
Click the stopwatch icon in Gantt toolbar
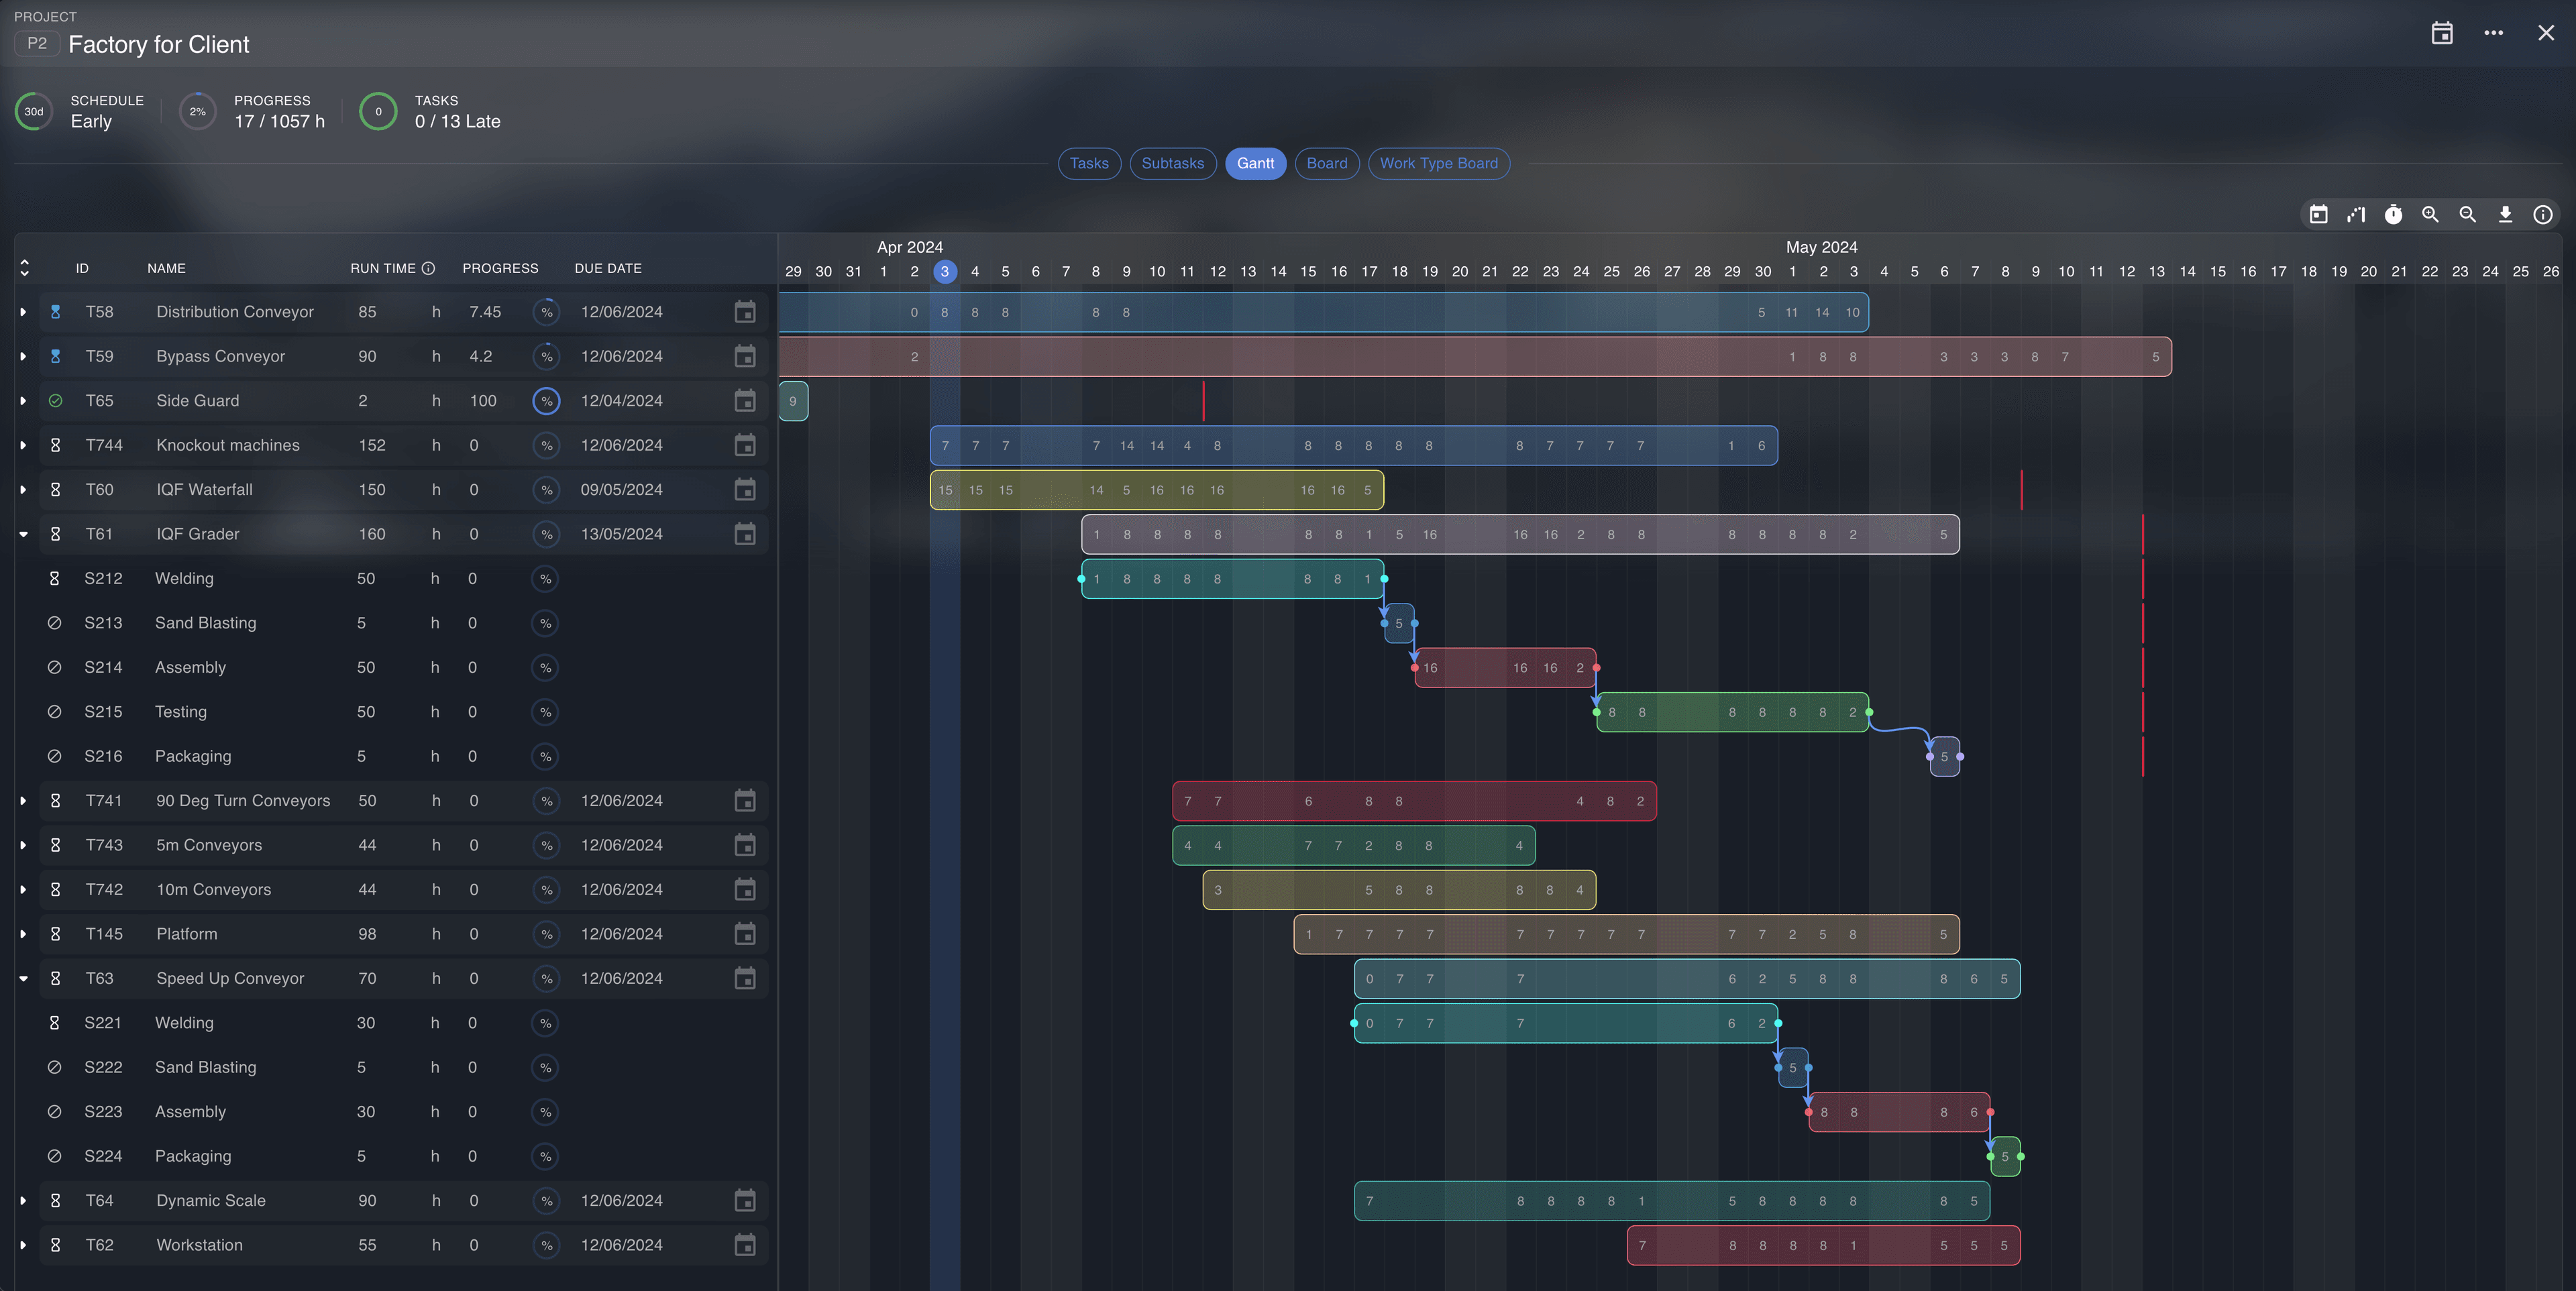[2393, 215]
